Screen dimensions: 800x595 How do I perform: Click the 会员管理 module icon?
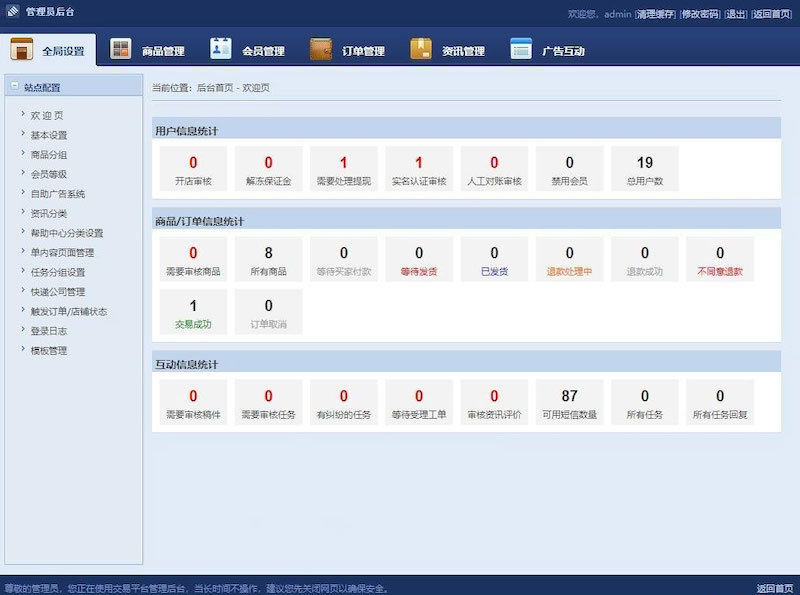[221, 46]
